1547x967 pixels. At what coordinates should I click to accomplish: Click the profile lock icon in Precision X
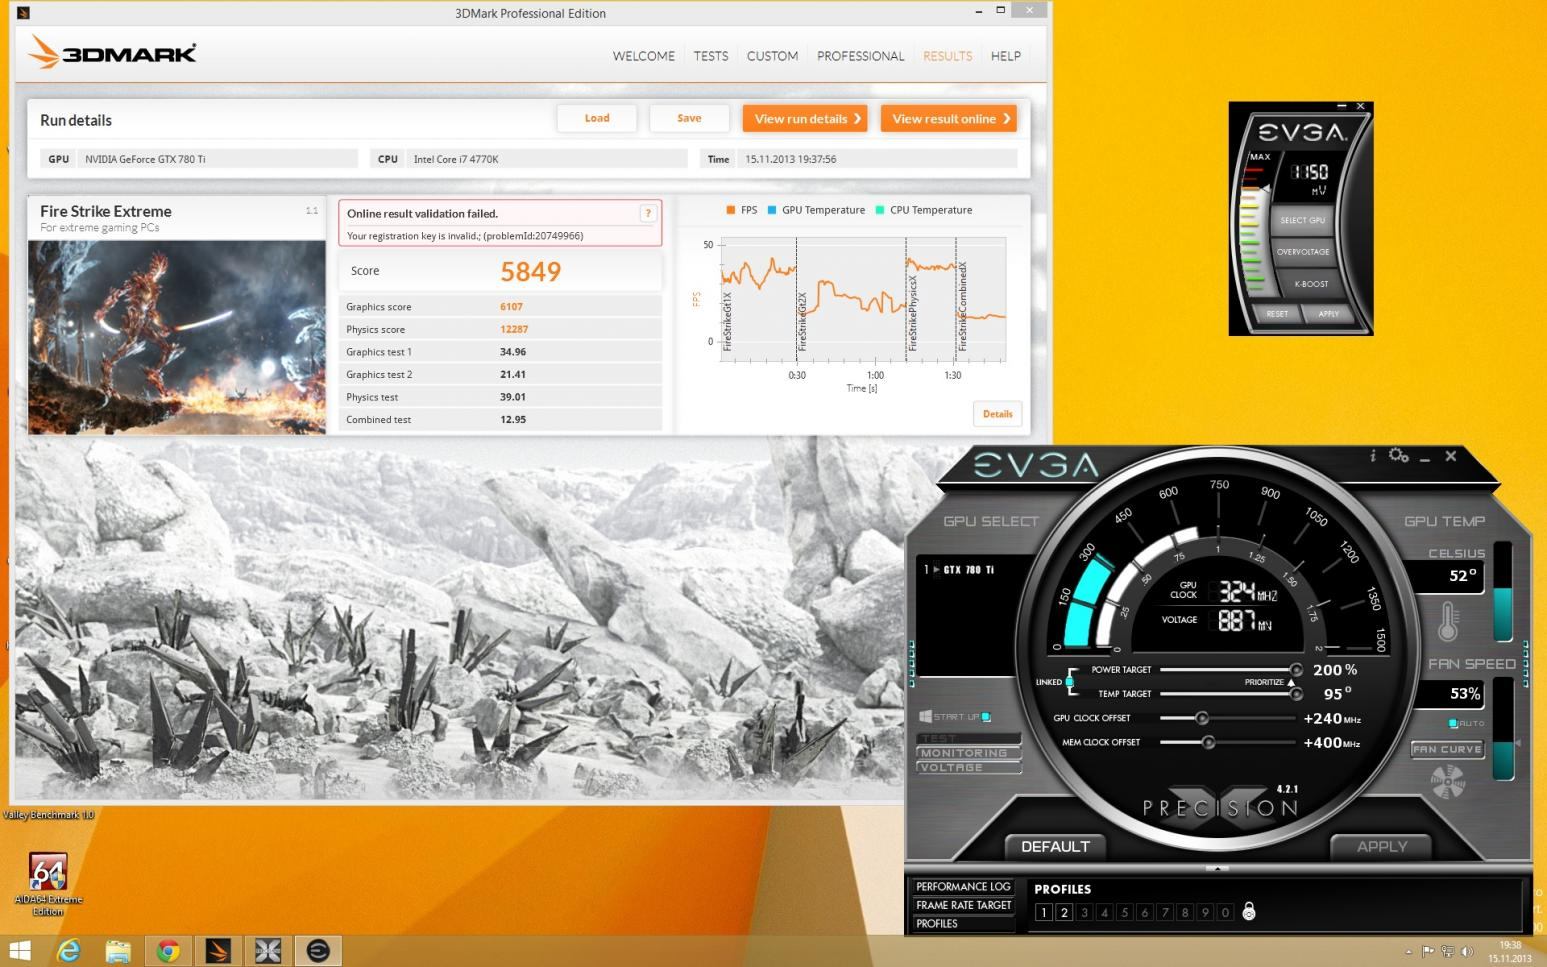(x=1248, y=911)
